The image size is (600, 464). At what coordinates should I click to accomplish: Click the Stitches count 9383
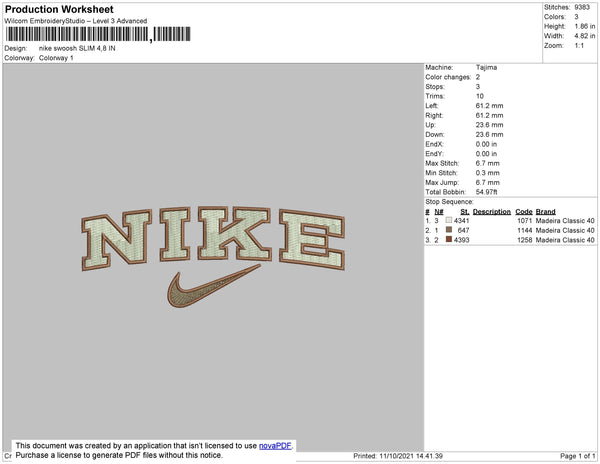click(x=582, y=7)
